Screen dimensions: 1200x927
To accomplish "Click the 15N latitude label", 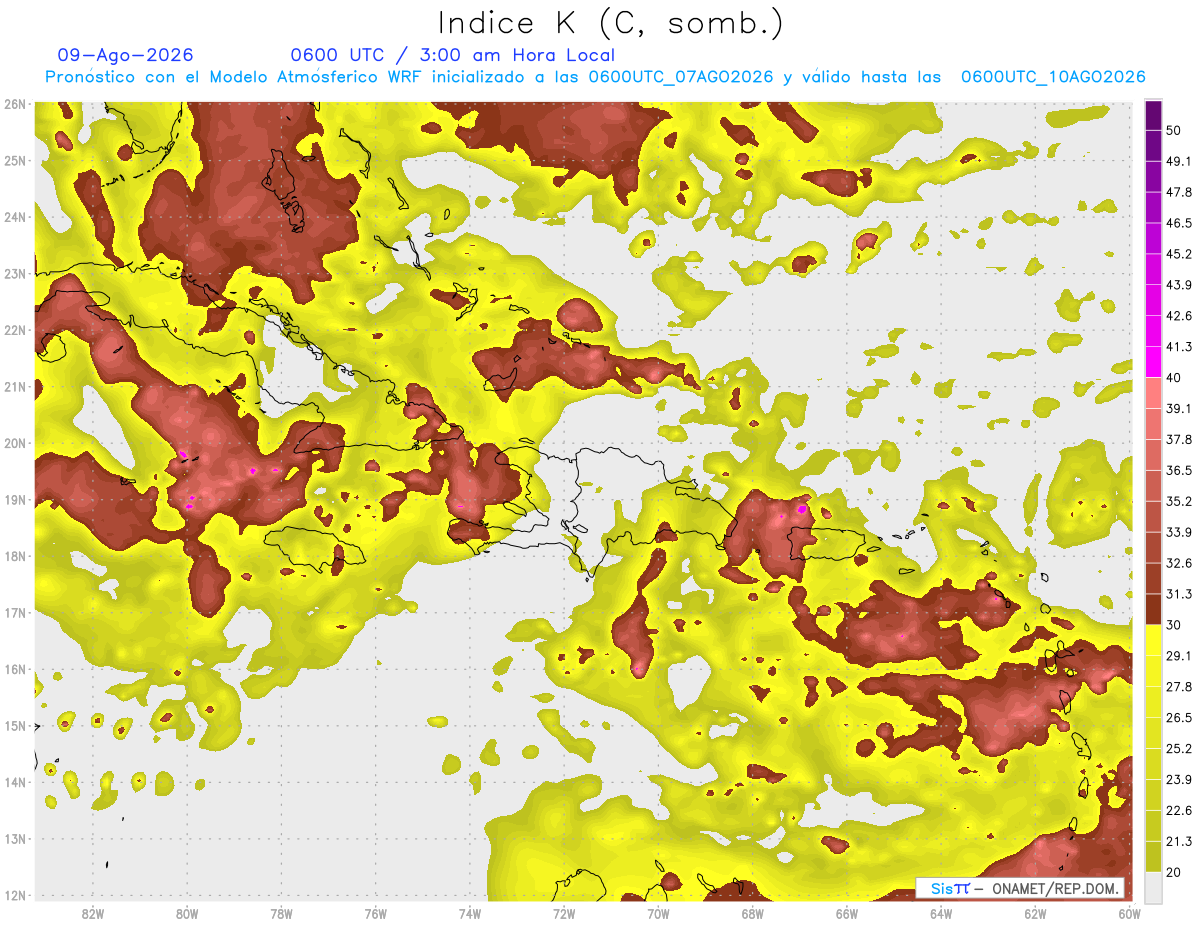I will [15, 725].
